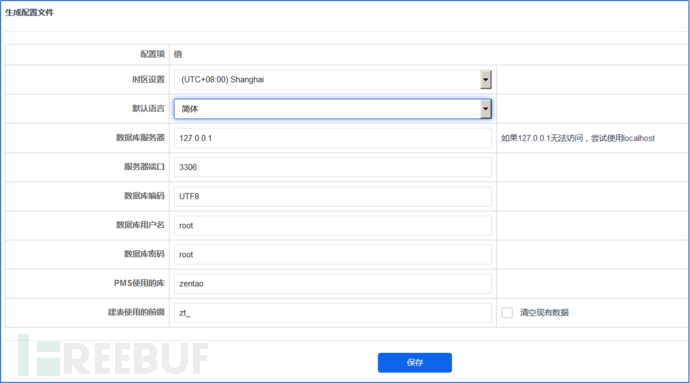This screenshot has height=383, width=690.
Task: Focus the 数据库用户名 input field
Action: click(x=333, y=225)
